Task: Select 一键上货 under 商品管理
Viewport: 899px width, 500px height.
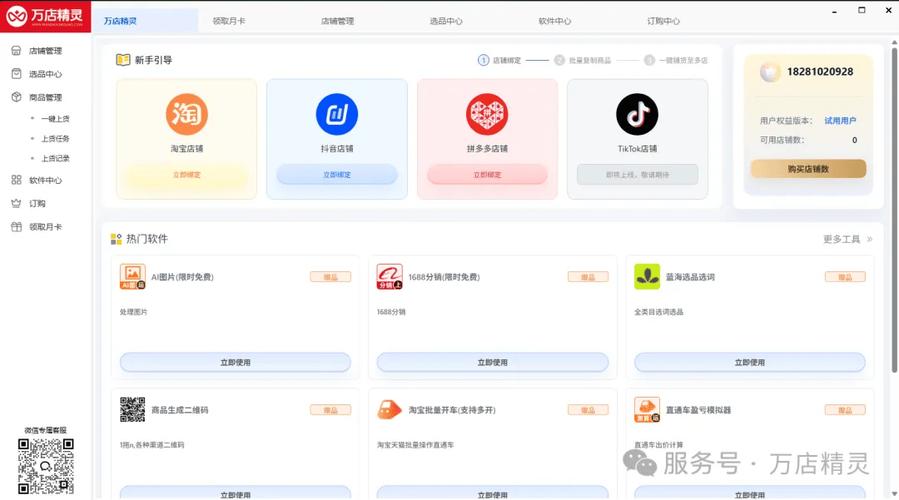Action: 55,119
